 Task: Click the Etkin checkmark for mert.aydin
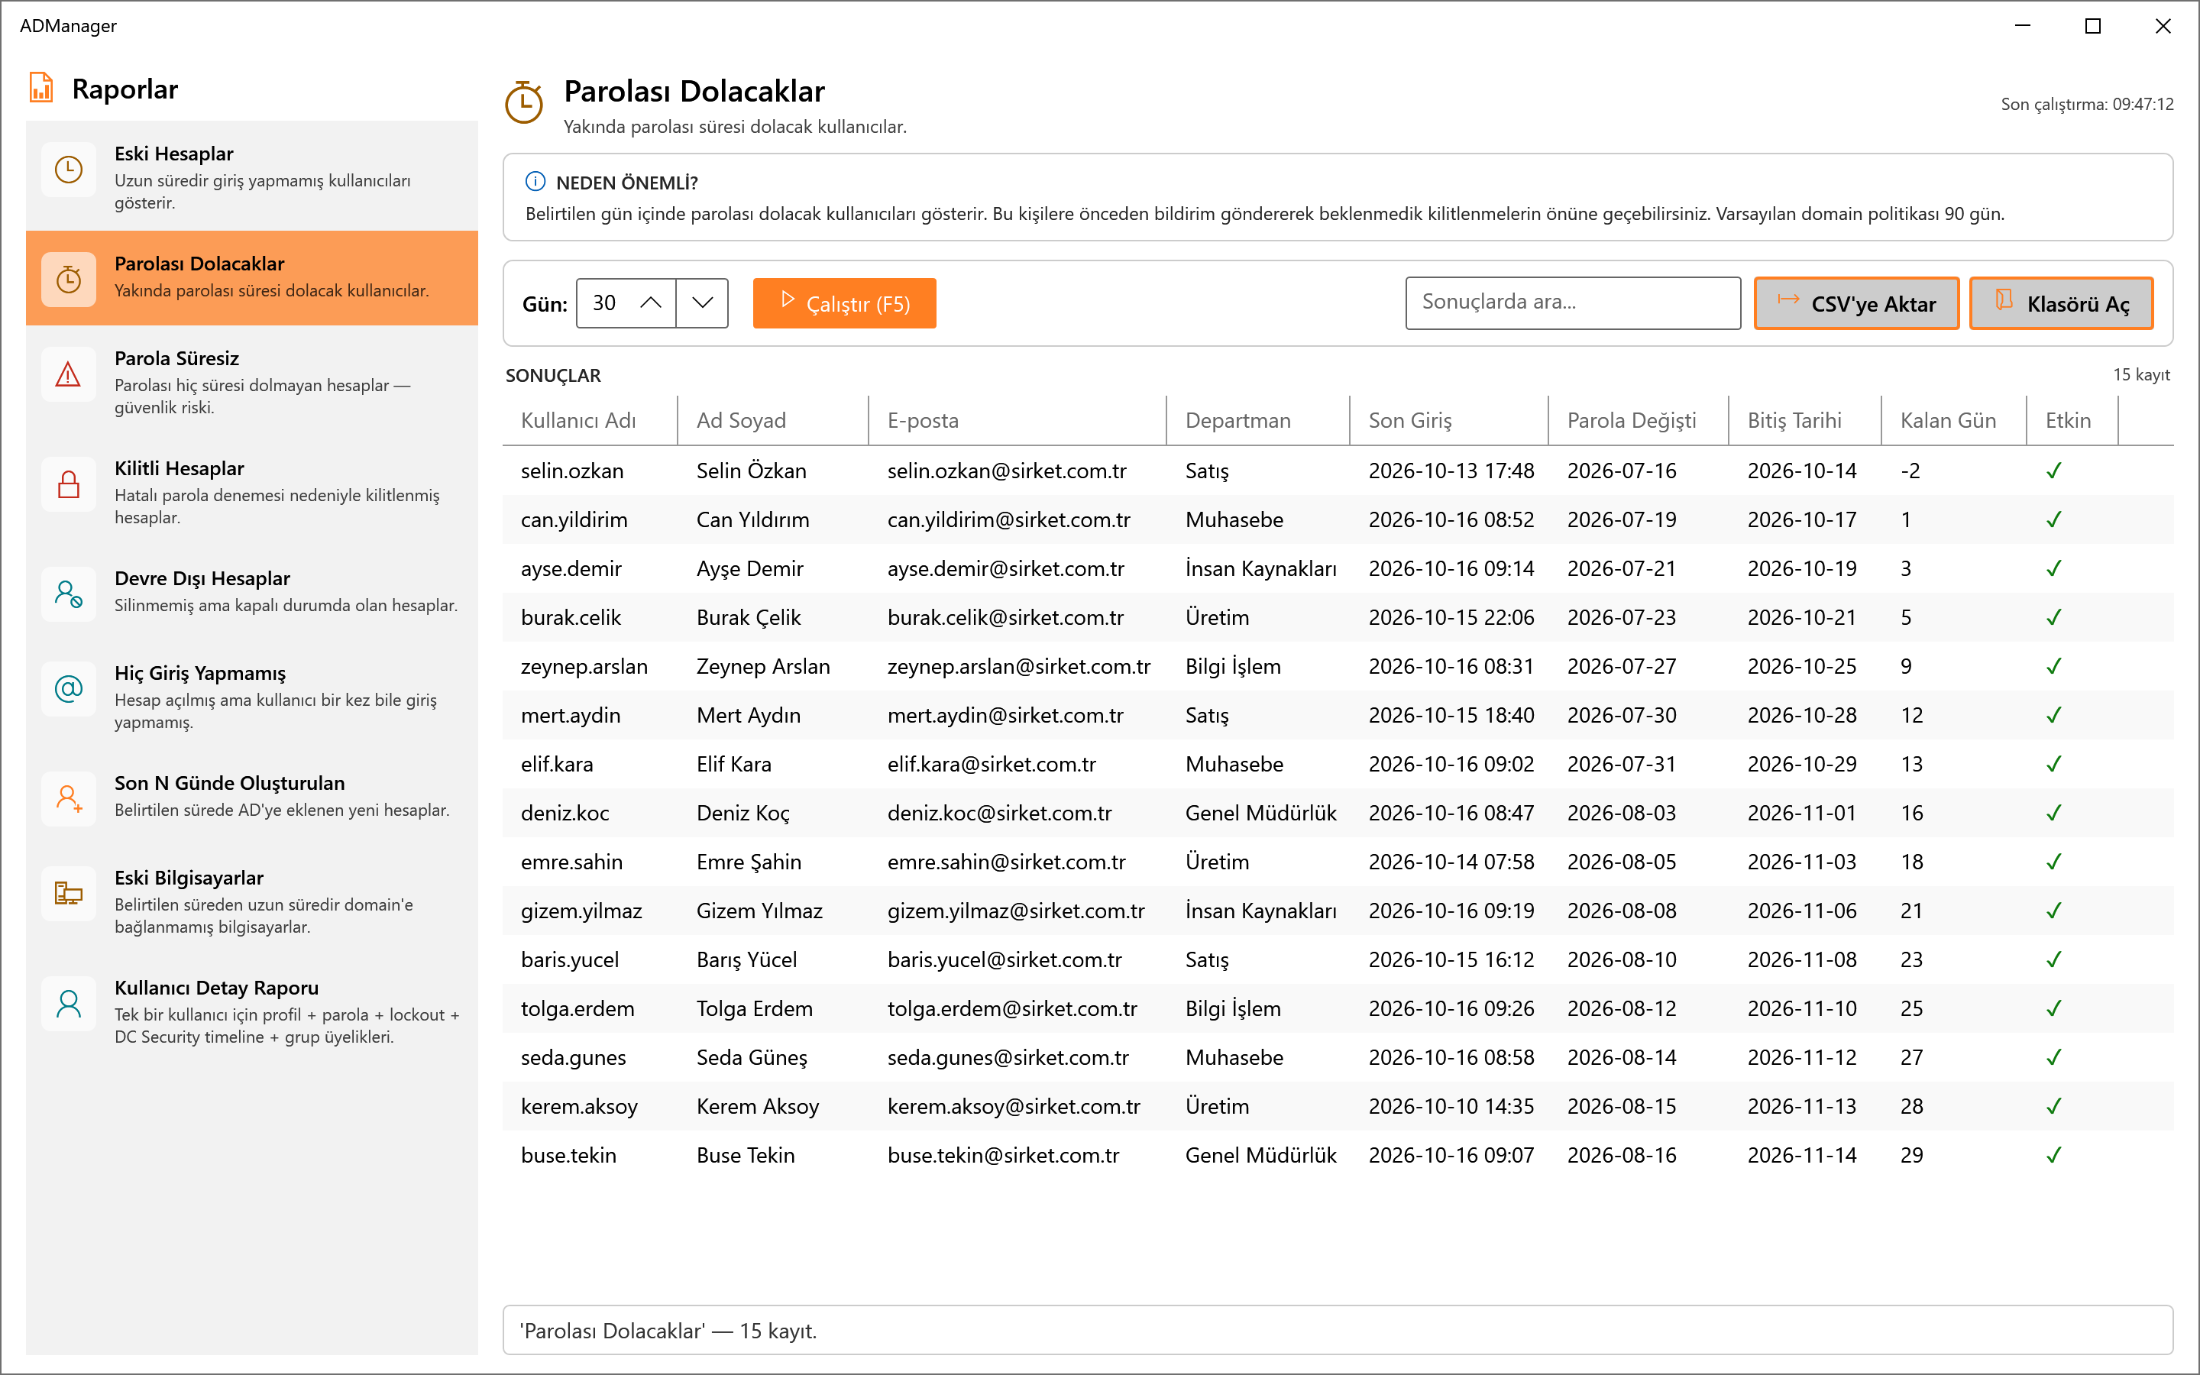point(2054,715)
